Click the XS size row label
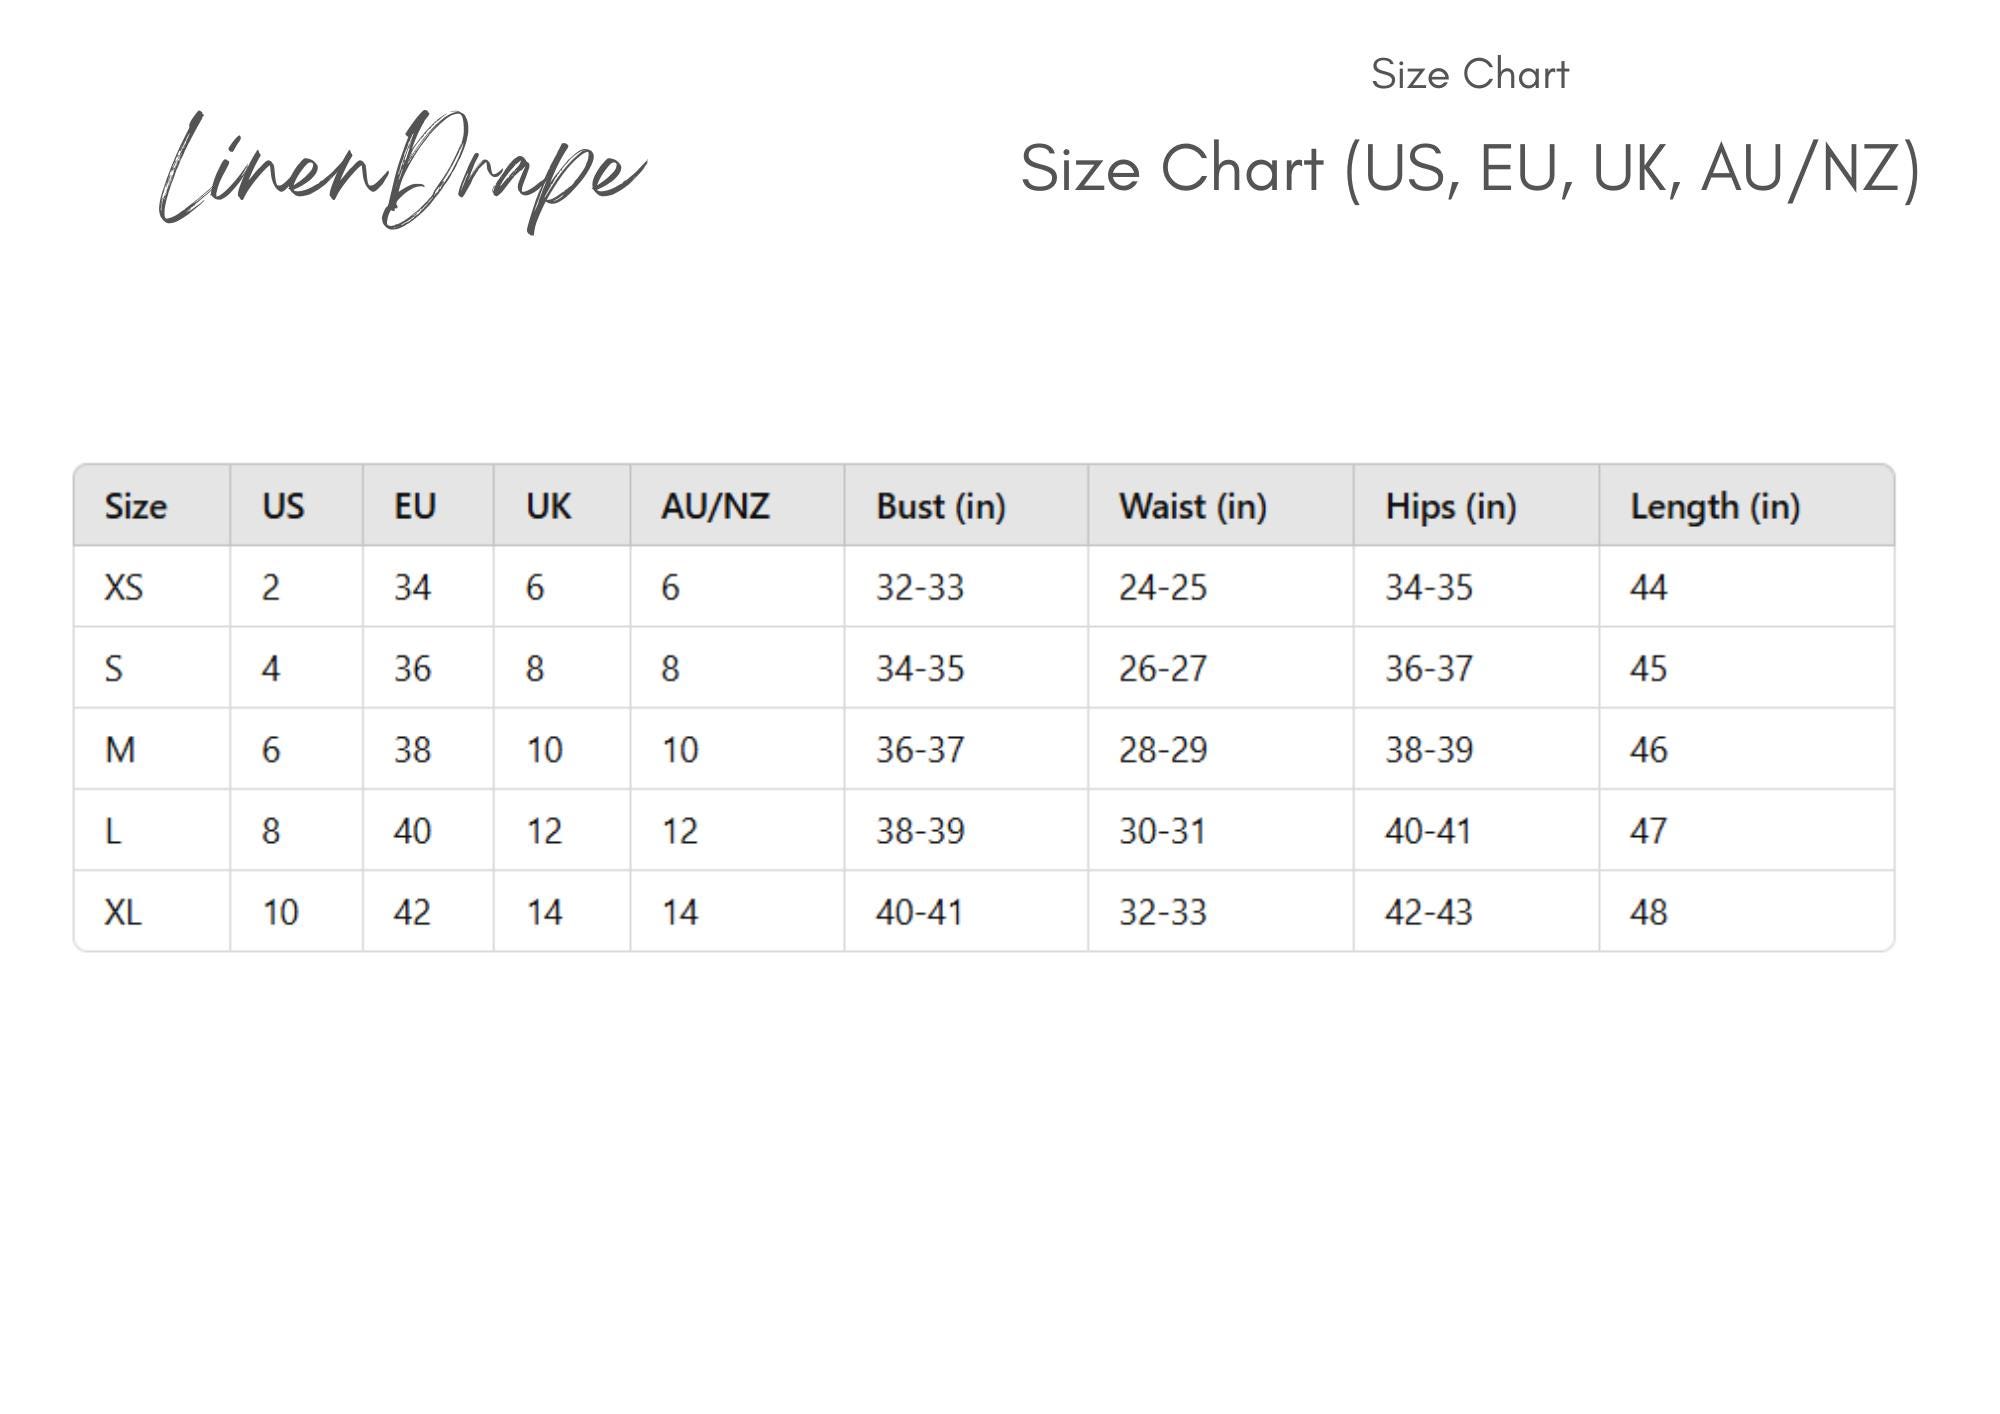This screenshot has height=1414, width=2000. 124,587
